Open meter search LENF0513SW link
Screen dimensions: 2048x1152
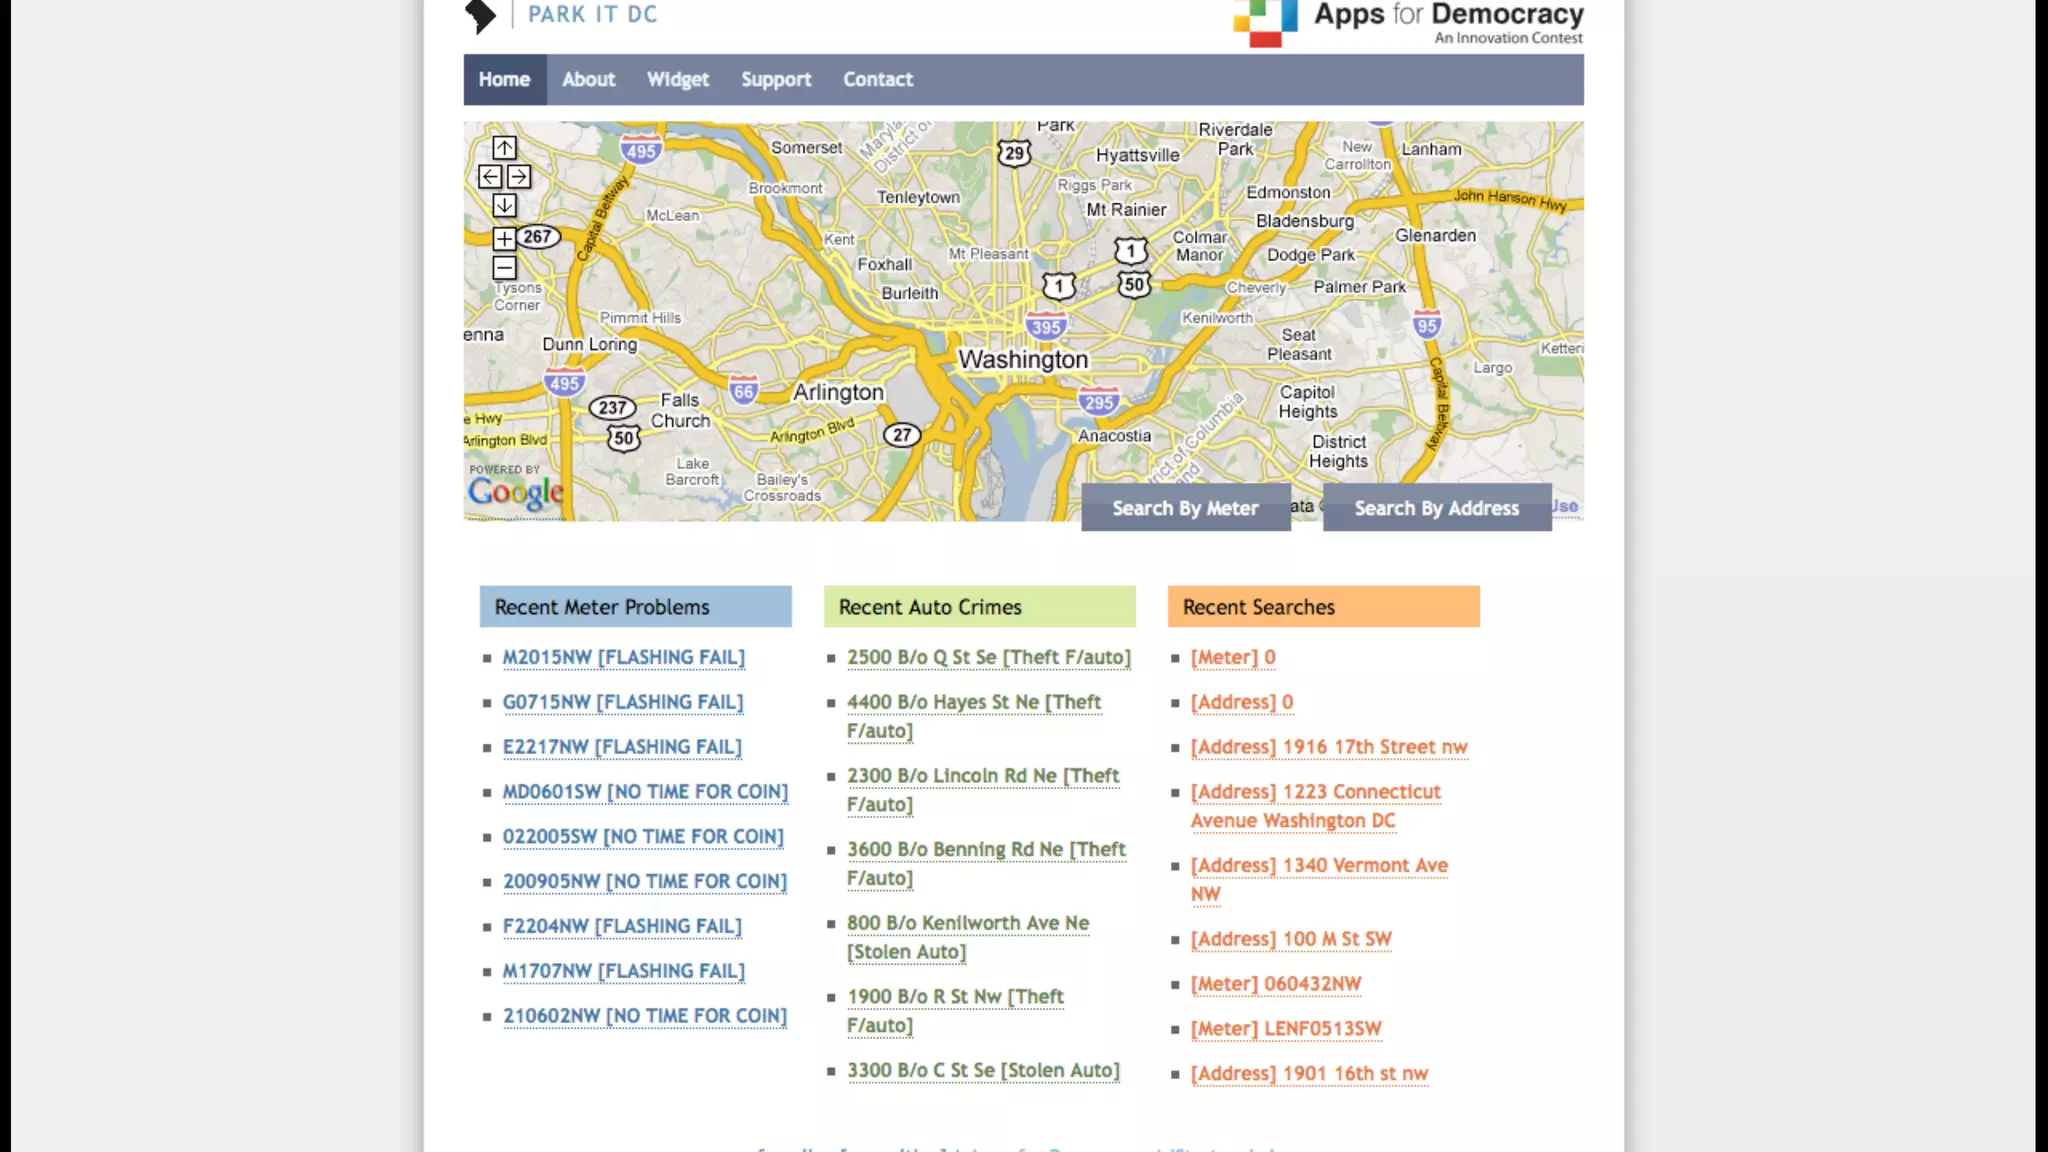click(1285, 1029)
